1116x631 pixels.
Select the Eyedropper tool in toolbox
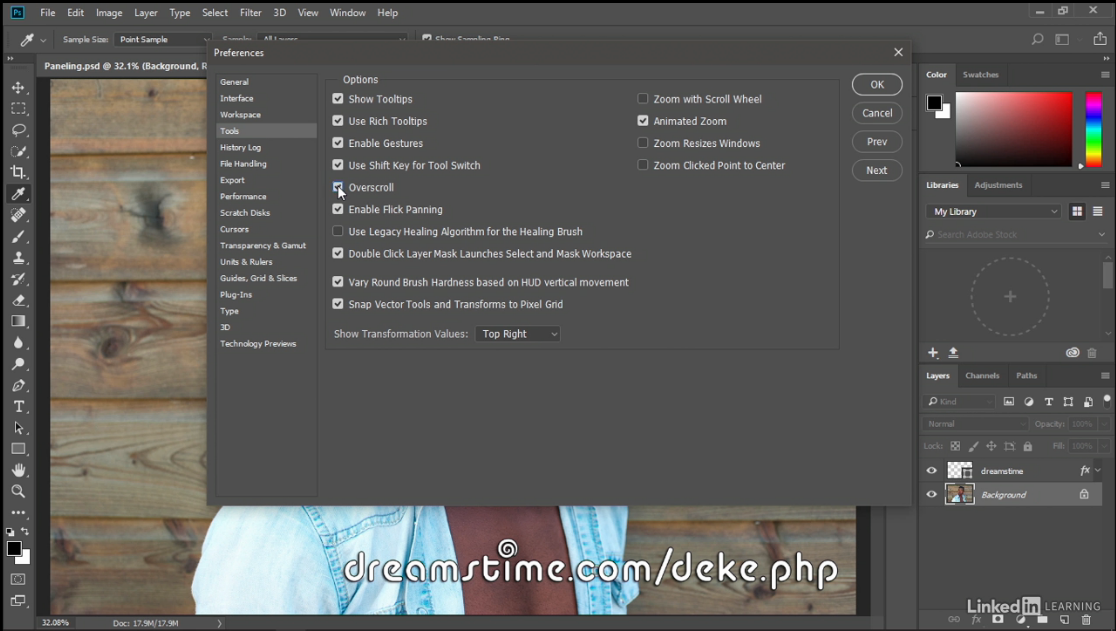tap(19, 193)
